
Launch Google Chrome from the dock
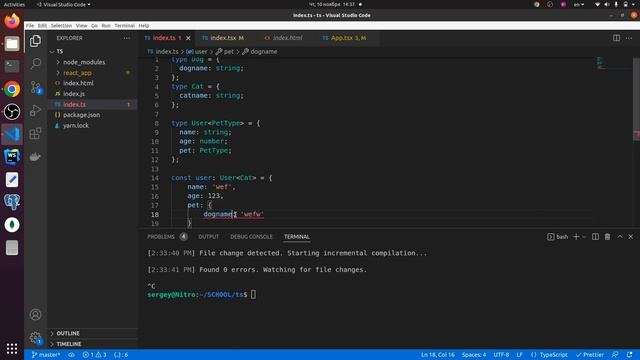point(12,89)
